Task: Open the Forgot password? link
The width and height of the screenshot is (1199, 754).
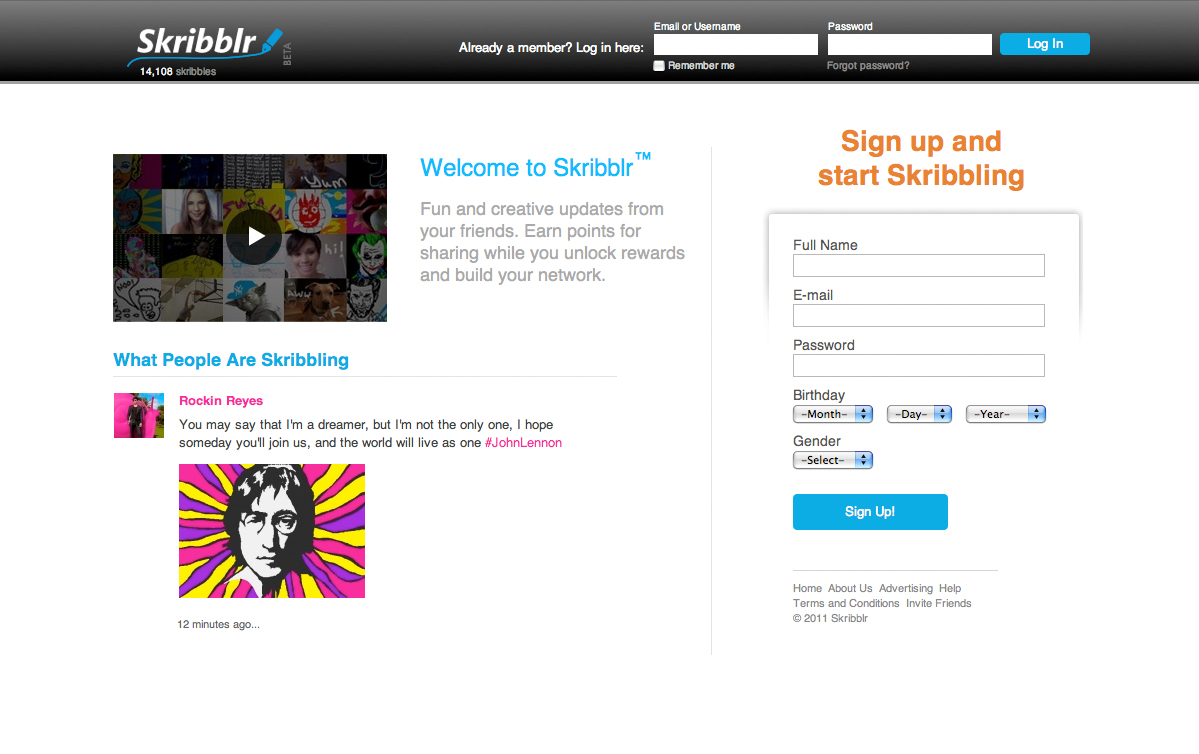Action: click(868, 66)
